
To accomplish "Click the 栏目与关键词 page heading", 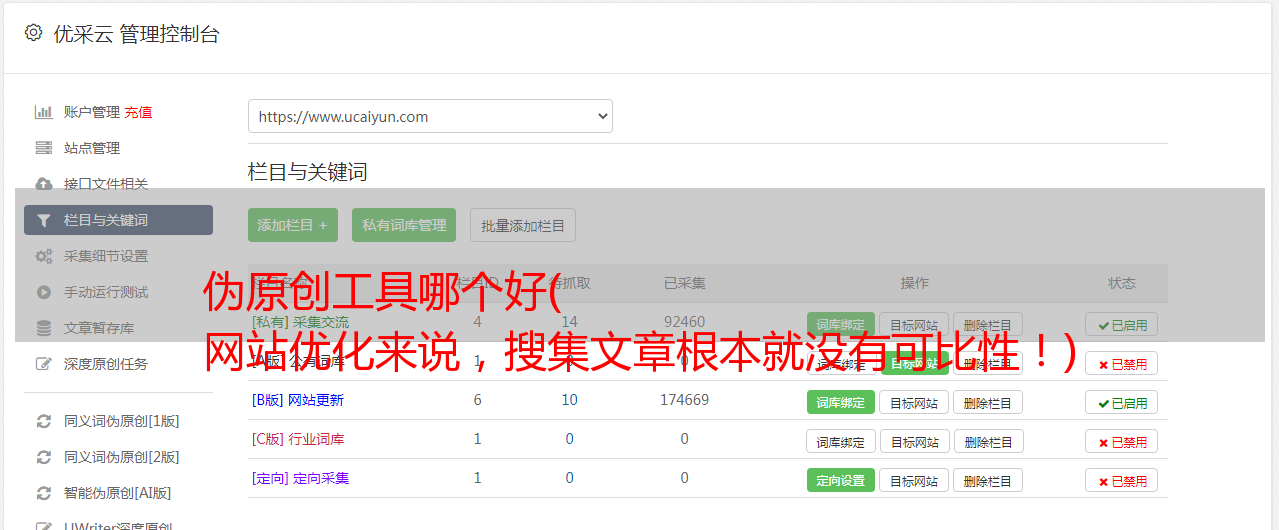I will [x=307, y=172].
